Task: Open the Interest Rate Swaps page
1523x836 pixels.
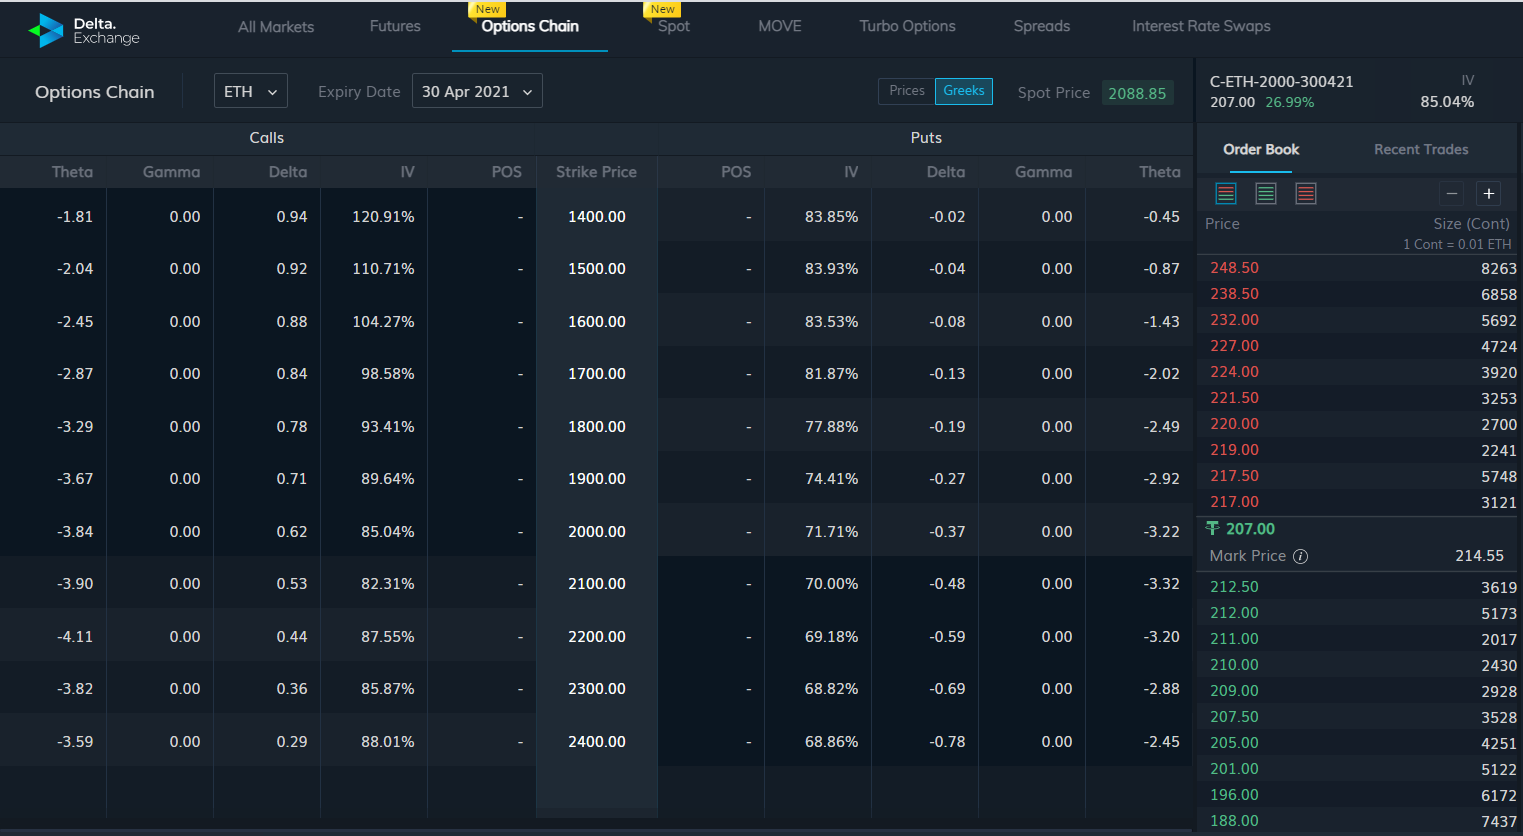Action: (1201, 26)
